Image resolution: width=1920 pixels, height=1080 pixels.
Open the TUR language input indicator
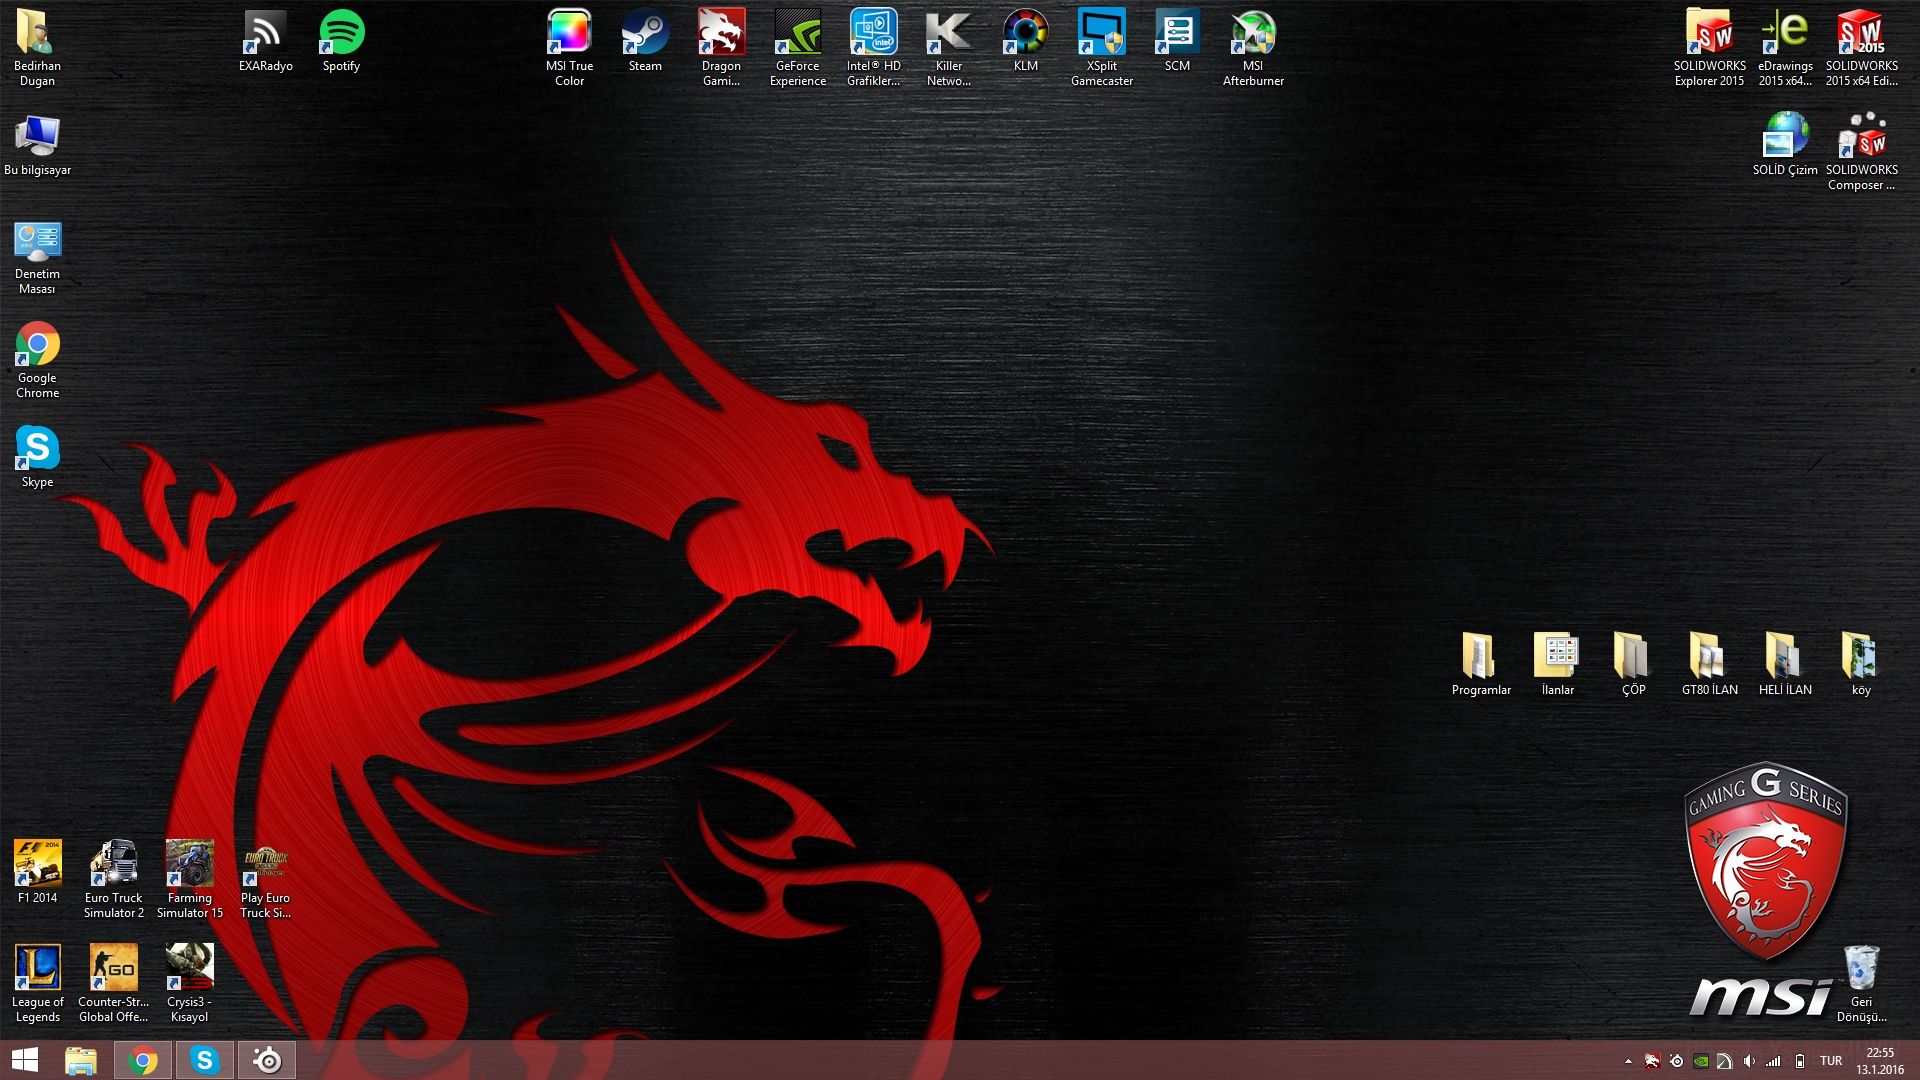[1831, 1061]
